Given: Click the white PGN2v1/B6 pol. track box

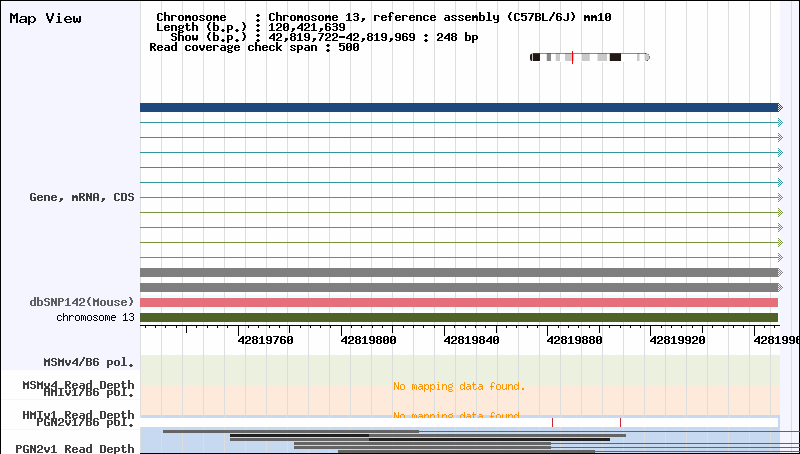Looking at the screenshot, I should [x=460, y=422].
